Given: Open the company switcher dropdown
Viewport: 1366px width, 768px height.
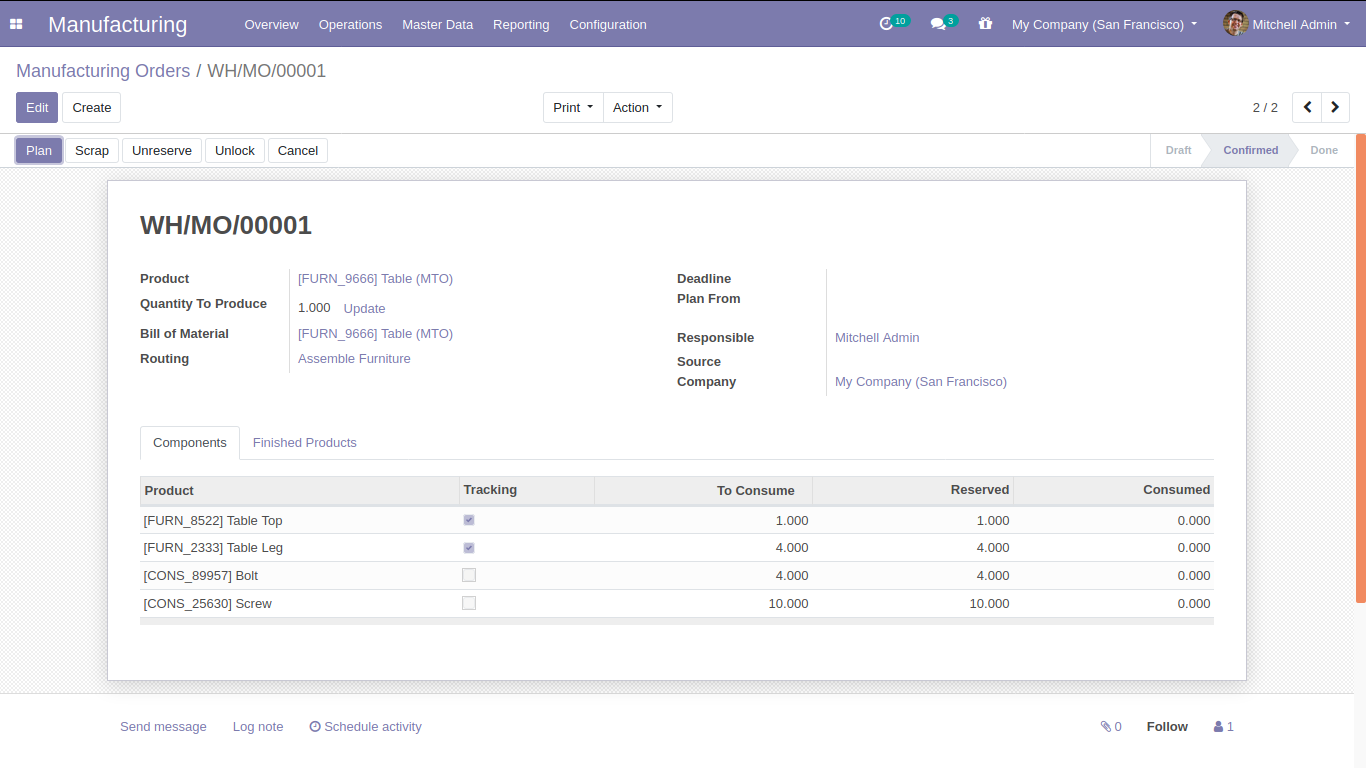Looking at the screenshot, I should tap(1104, 24).
